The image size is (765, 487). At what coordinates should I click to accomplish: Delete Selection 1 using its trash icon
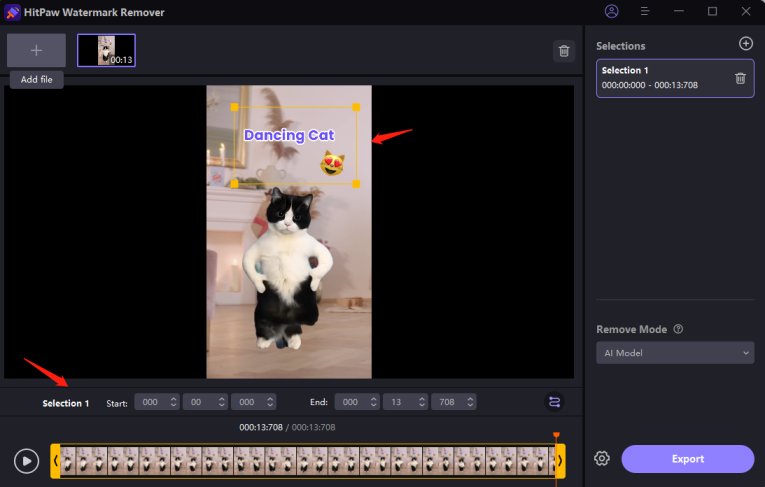tap(740, 78)
